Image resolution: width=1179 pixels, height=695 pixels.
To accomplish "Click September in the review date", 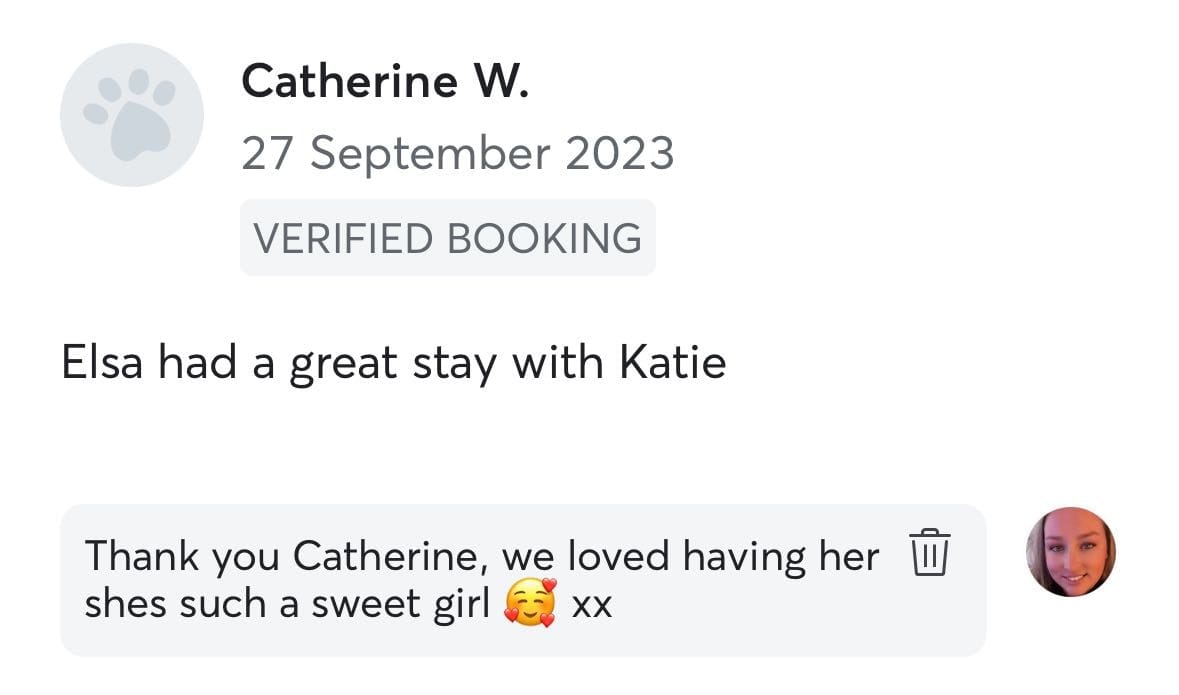I will coord(430,155).
